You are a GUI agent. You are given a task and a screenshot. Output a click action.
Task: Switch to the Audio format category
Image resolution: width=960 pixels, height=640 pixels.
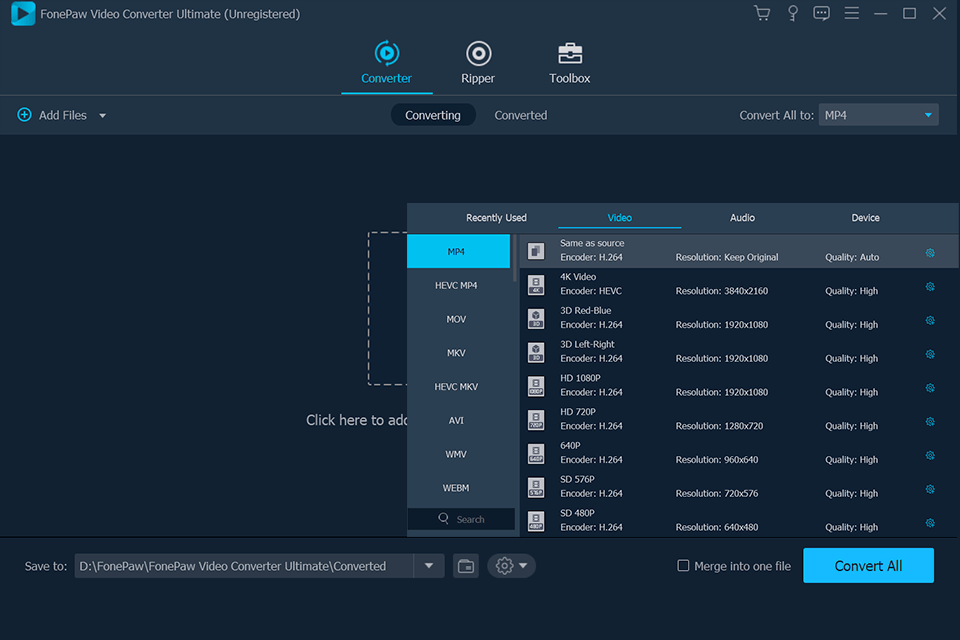point(742,217)
